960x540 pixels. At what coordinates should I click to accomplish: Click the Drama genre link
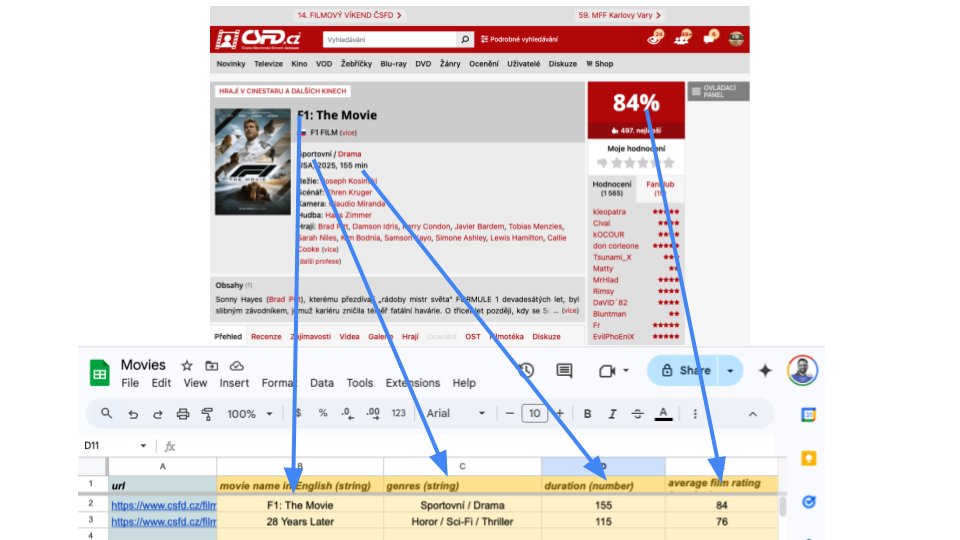pyautogui.click(x=350, y=154)
